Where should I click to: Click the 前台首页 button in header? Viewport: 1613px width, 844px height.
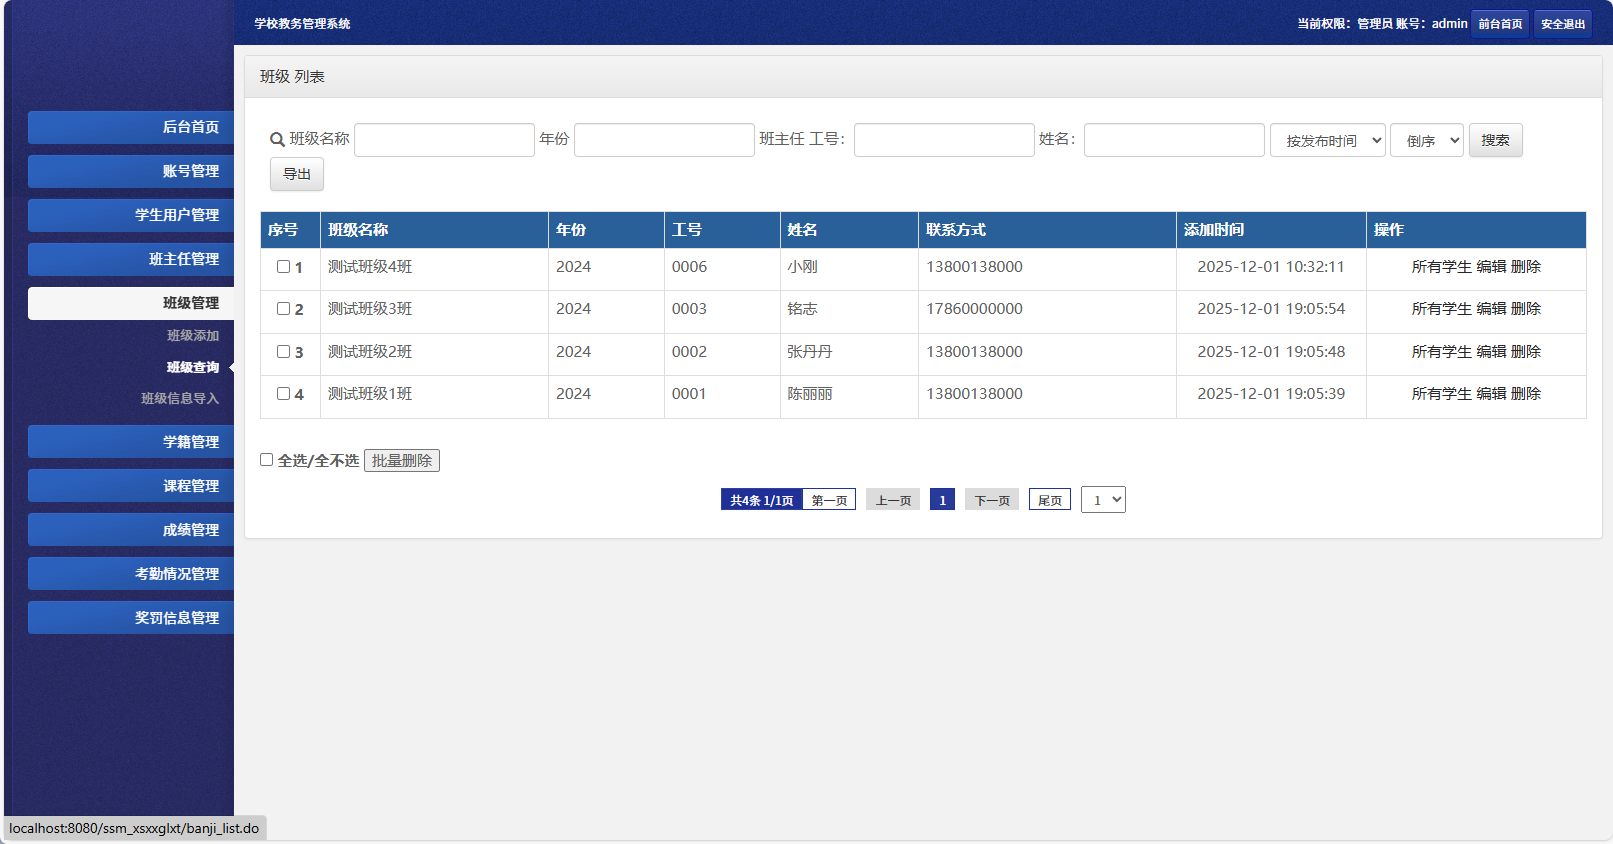1500,24
